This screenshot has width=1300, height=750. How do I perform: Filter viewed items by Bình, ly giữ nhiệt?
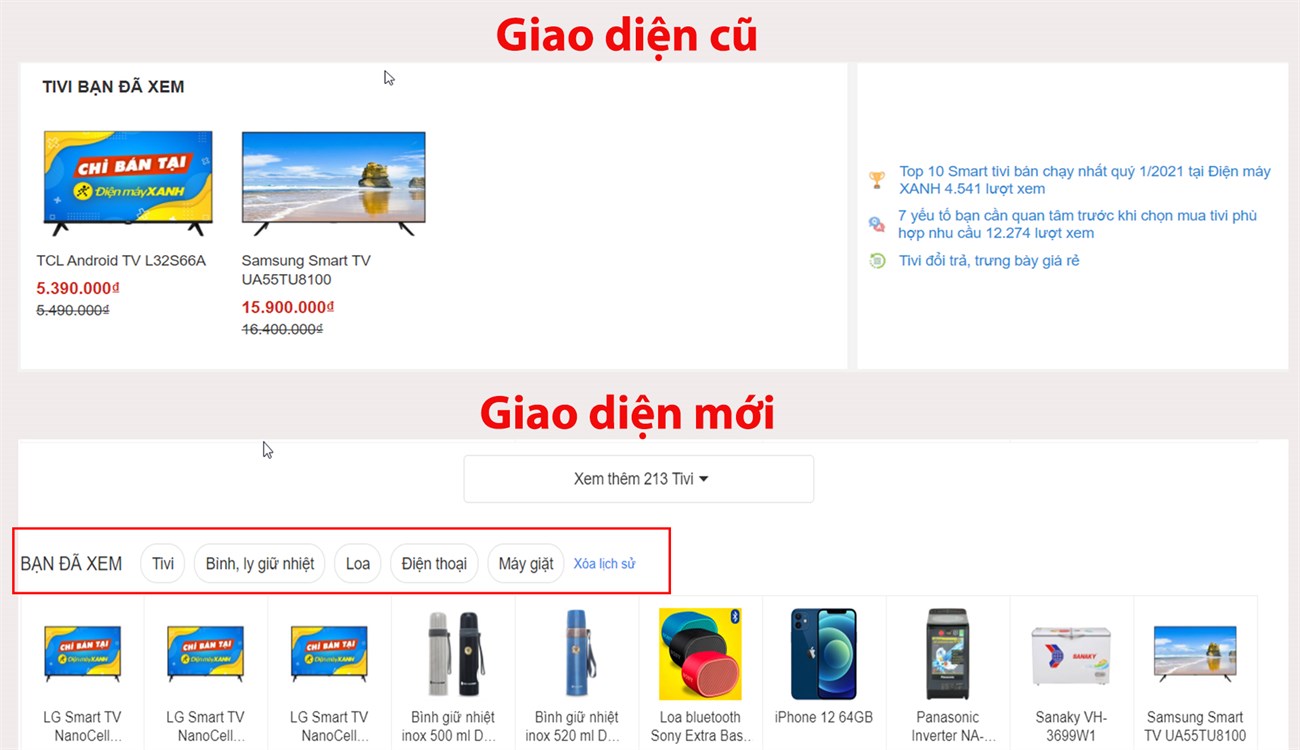pyautogui.click(x=260, y=564)
